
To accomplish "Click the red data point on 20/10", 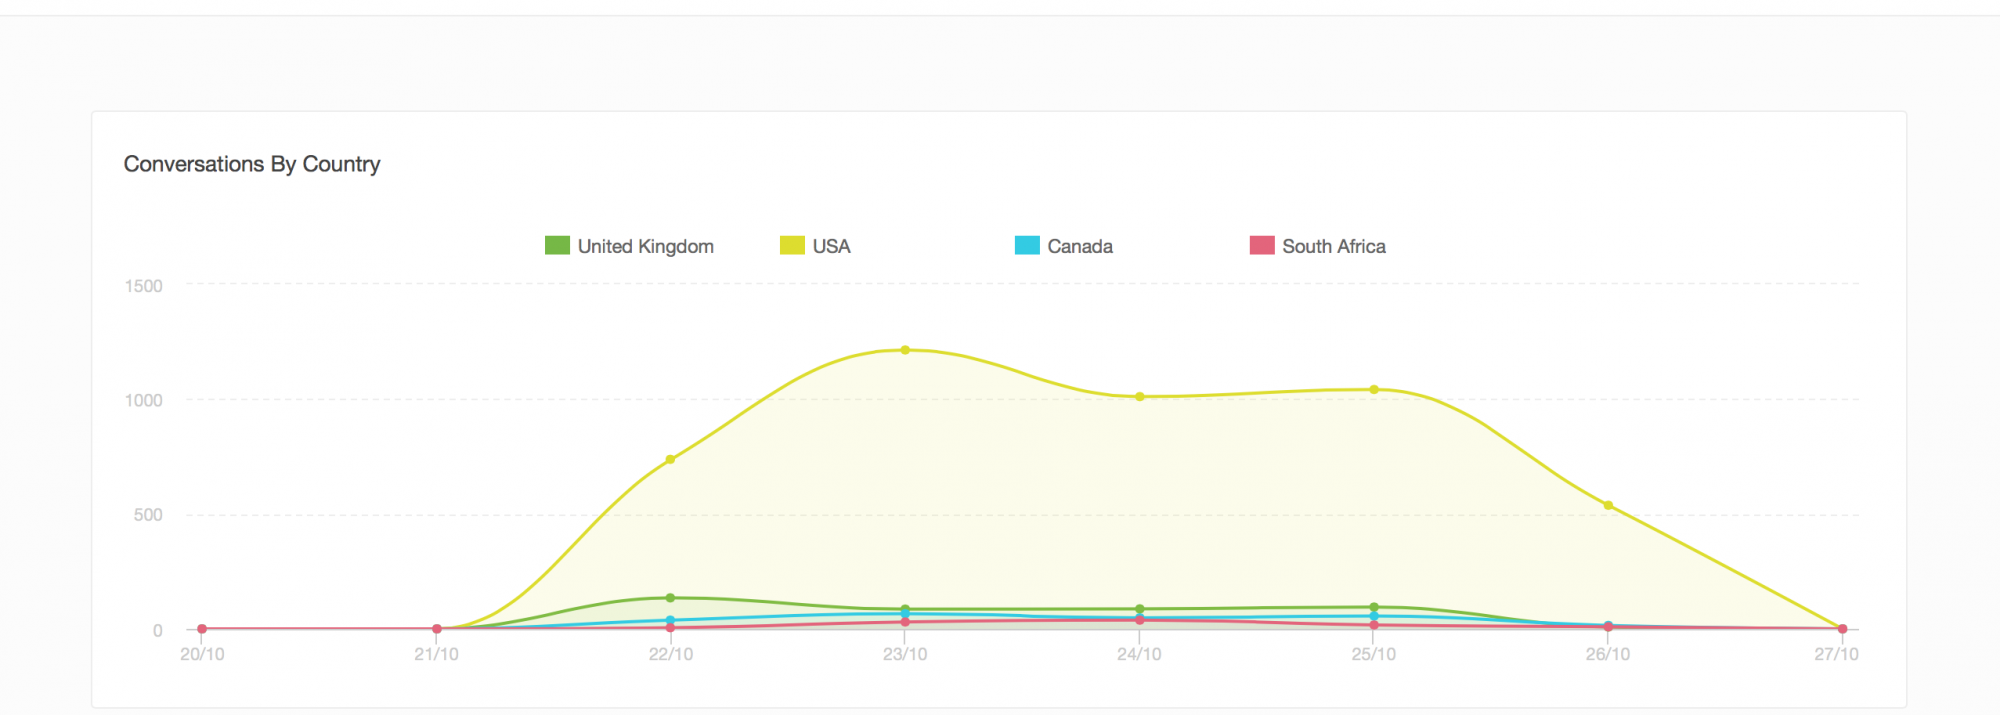I will click(x=202, y=629).
